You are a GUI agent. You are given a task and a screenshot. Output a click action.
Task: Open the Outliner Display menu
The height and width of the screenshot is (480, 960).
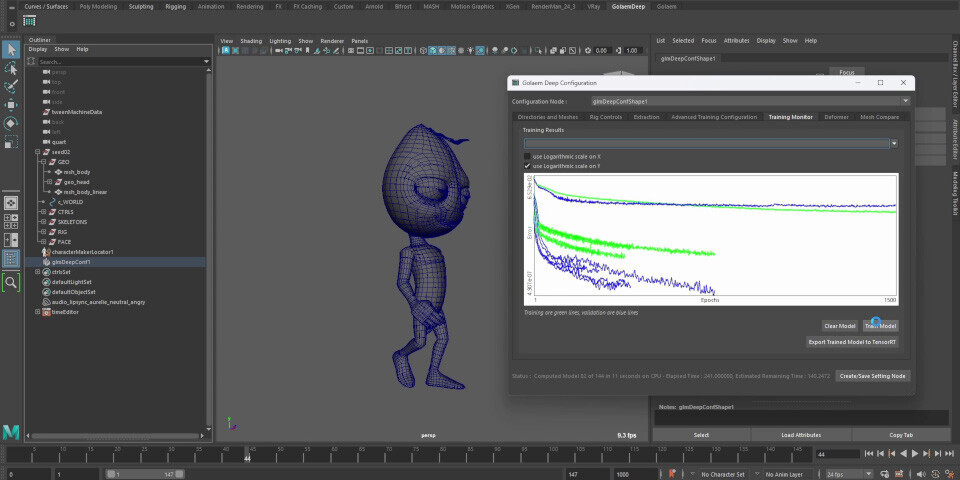[x=37, y=49]
